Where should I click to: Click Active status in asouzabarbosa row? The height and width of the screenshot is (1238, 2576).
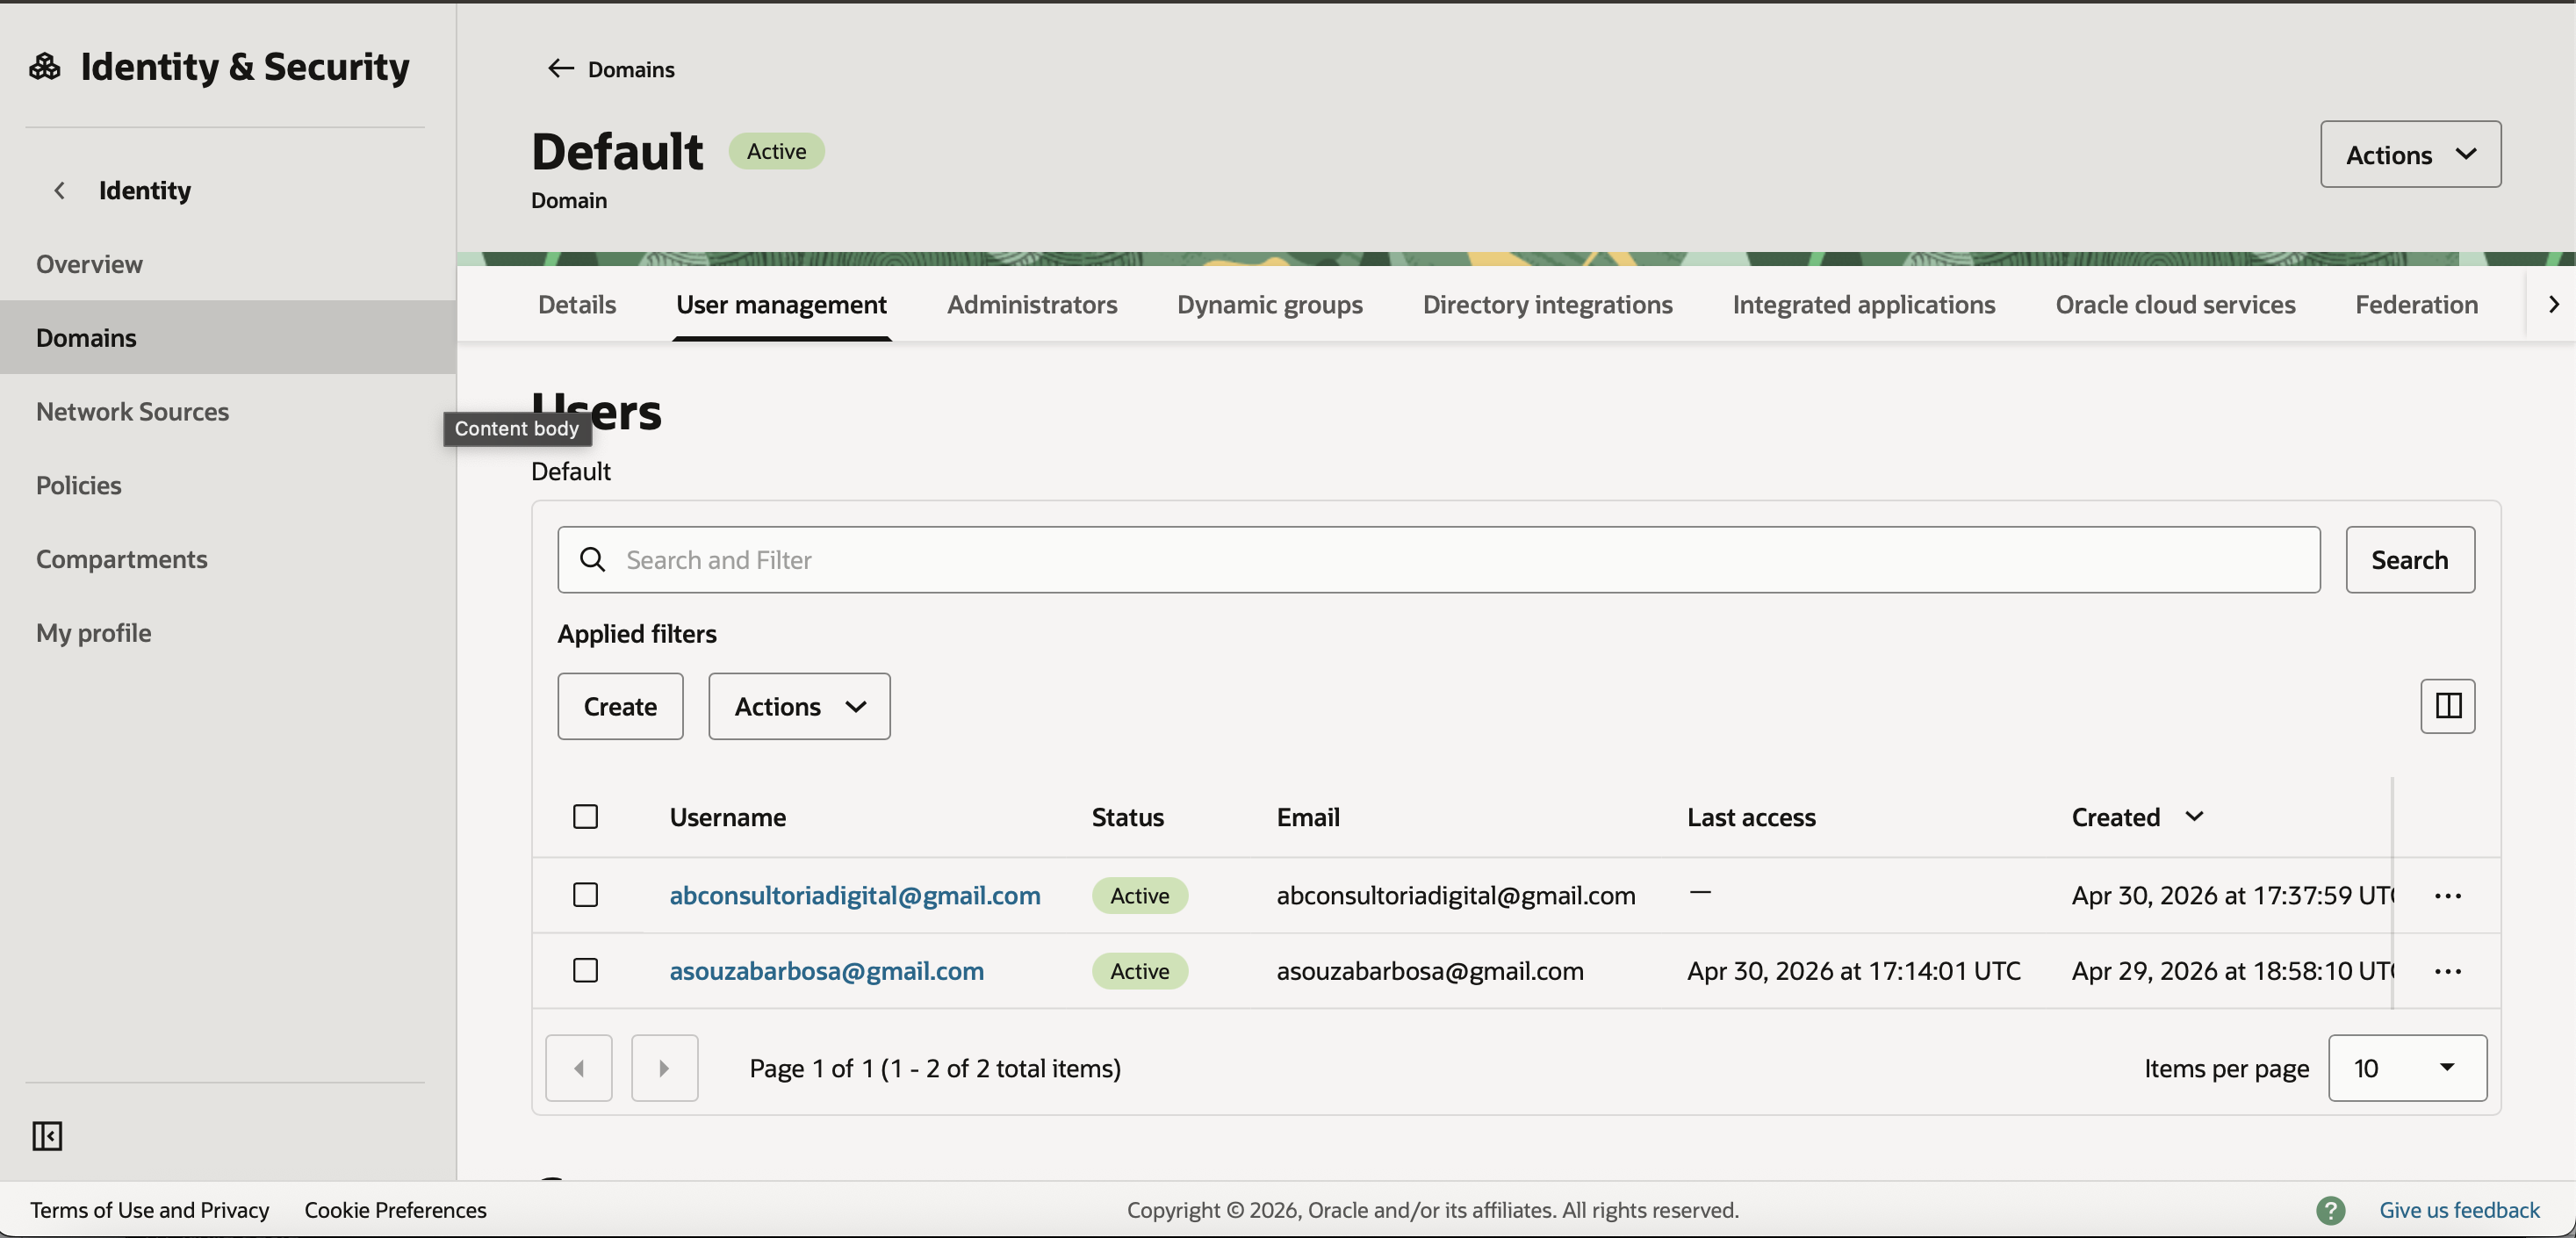tap(1140, 971)
